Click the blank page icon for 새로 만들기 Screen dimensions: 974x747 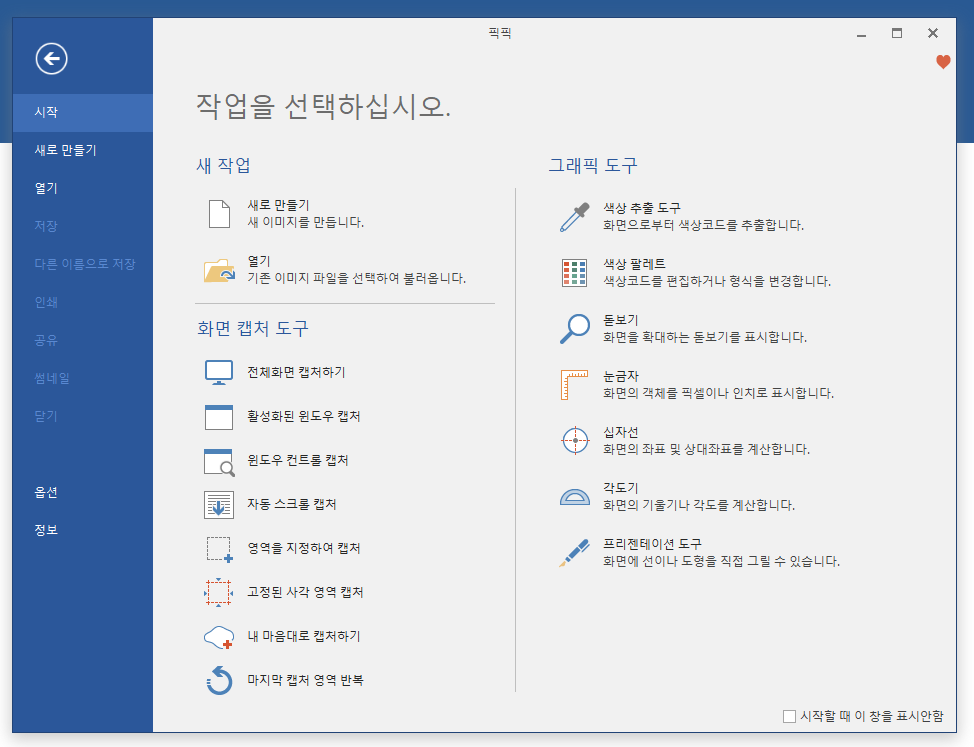pyautogui.click(x=219, y=214)
